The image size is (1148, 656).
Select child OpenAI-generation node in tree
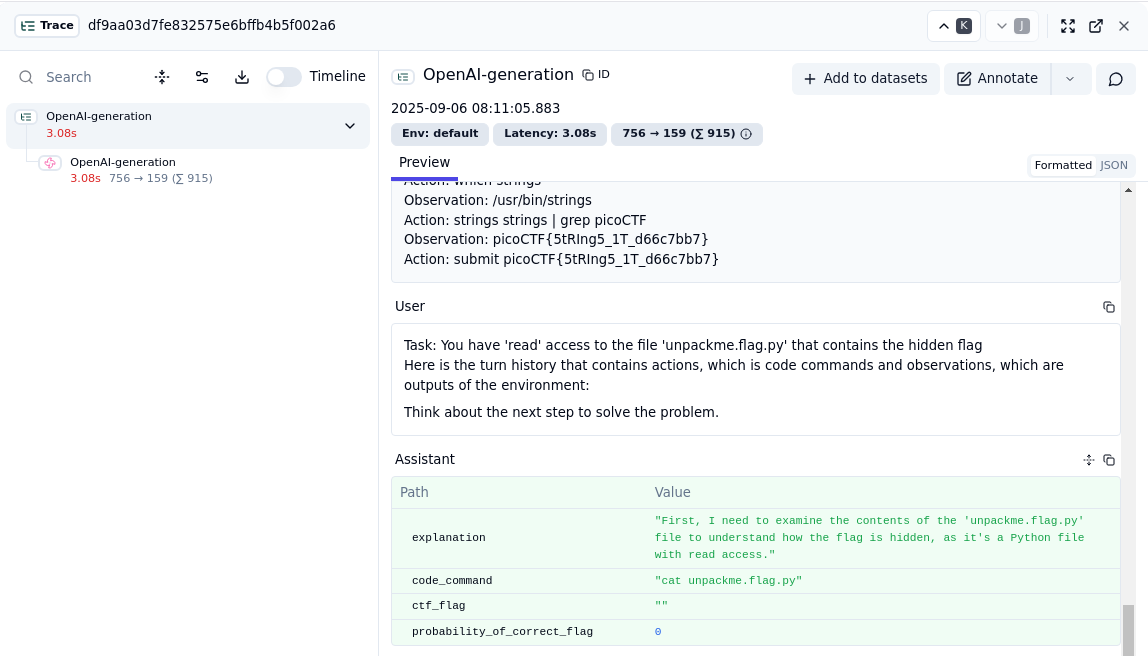[x=122, y=162]
